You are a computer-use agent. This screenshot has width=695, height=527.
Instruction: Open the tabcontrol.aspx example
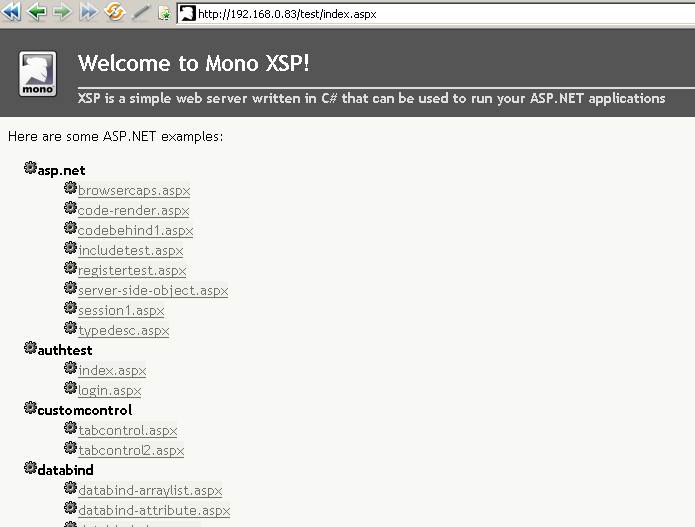128,430
